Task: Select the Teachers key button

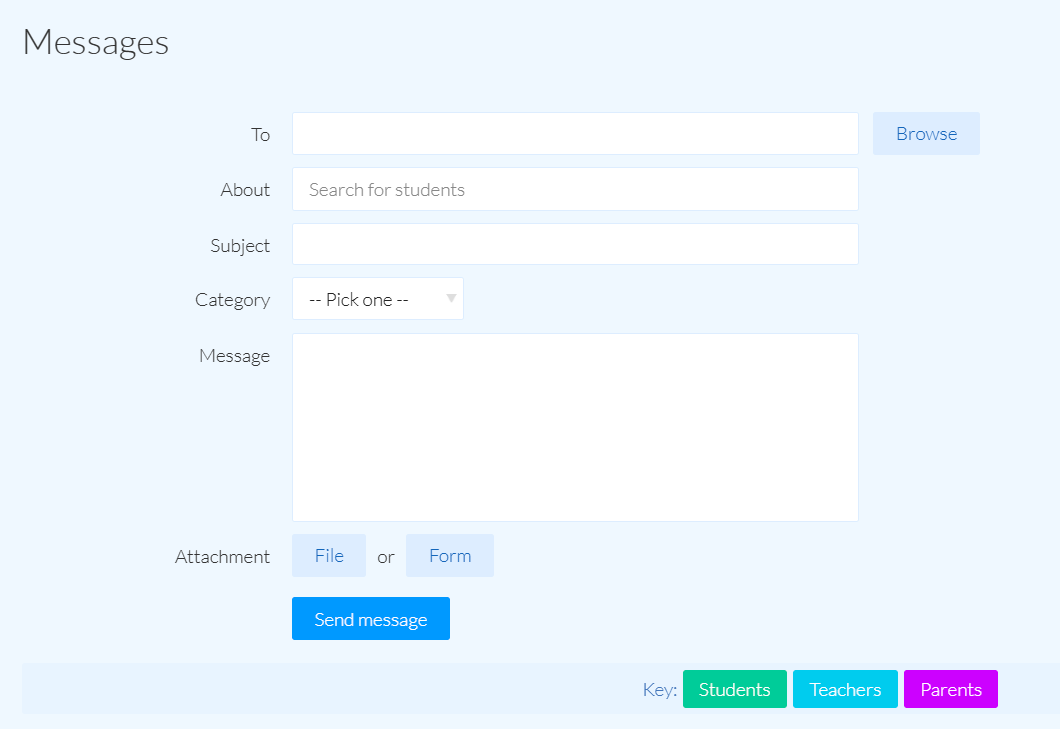Action: tap(845, 689)
